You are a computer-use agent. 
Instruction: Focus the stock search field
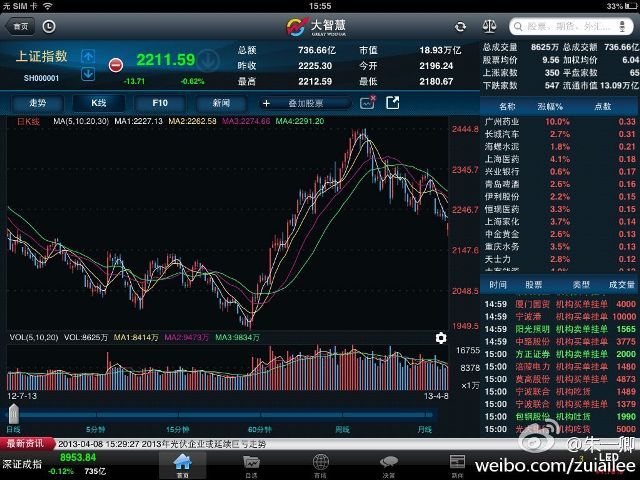coord(571,27)
